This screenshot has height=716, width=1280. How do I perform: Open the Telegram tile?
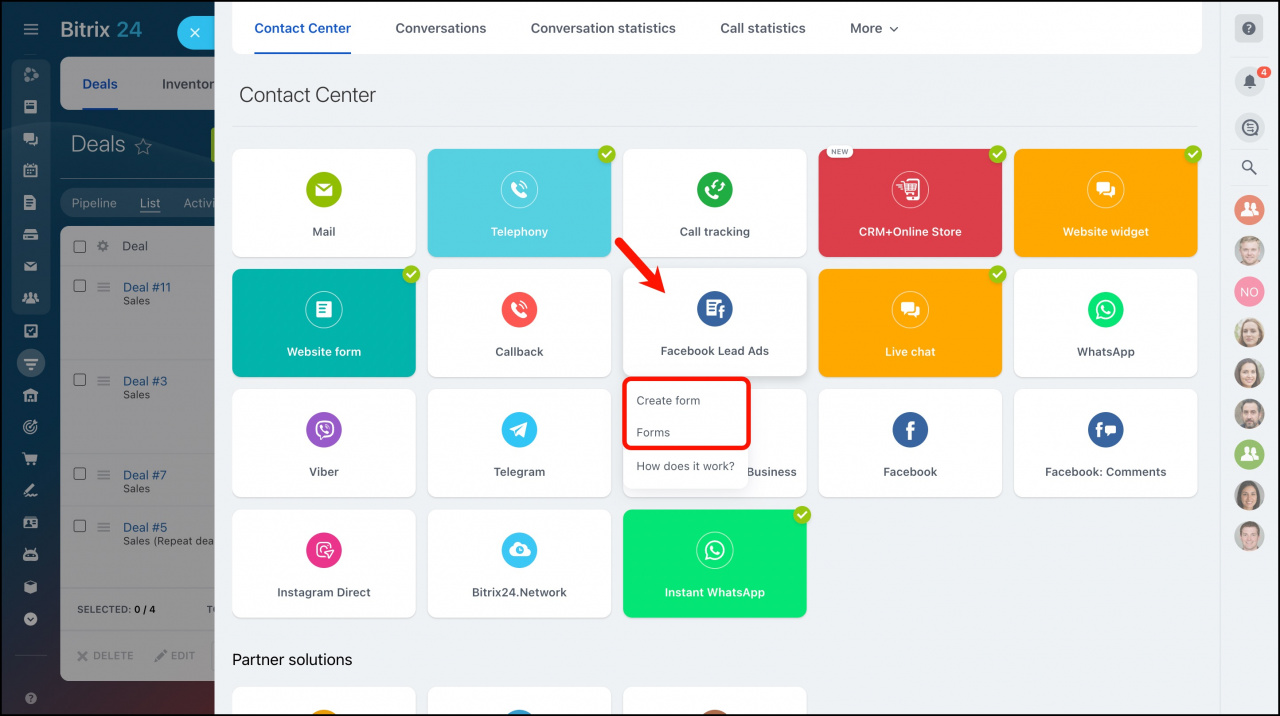[x=519, y=443]
